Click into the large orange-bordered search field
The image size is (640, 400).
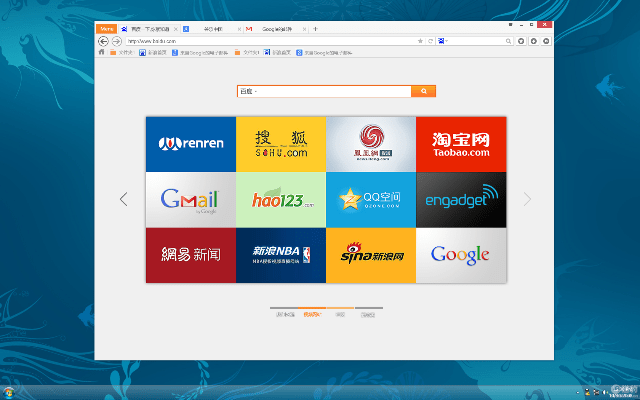324,91
